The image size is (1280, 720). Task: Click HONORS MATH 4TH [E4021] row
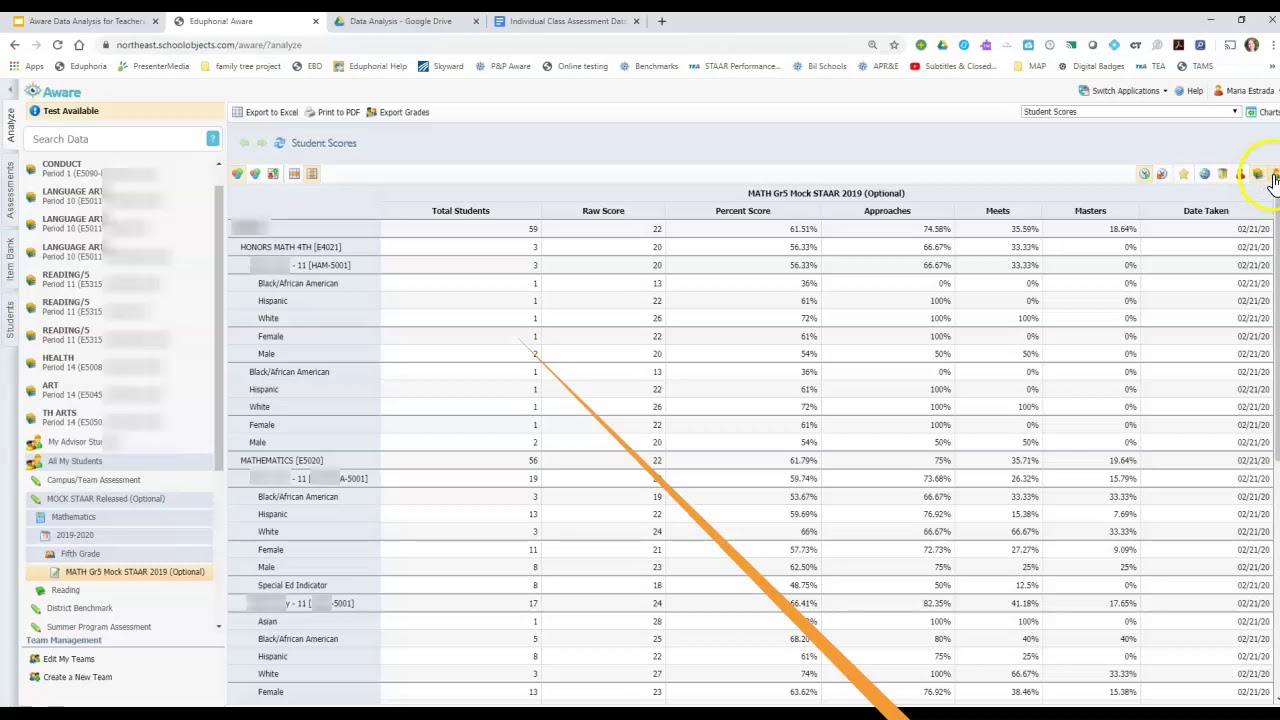(752, 247)
